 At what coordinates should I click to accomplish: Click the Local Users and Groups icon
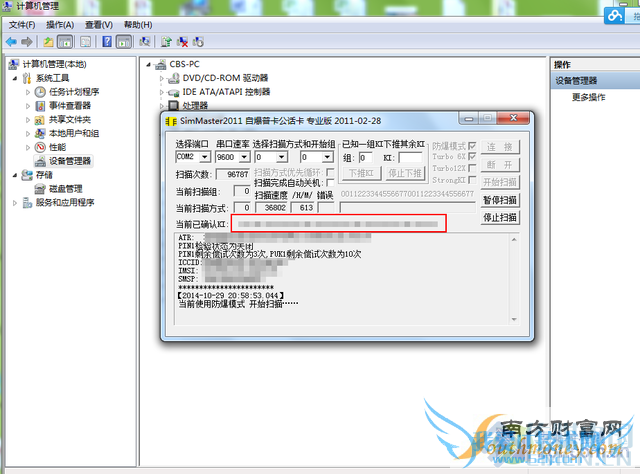click(x=40, y=134)
